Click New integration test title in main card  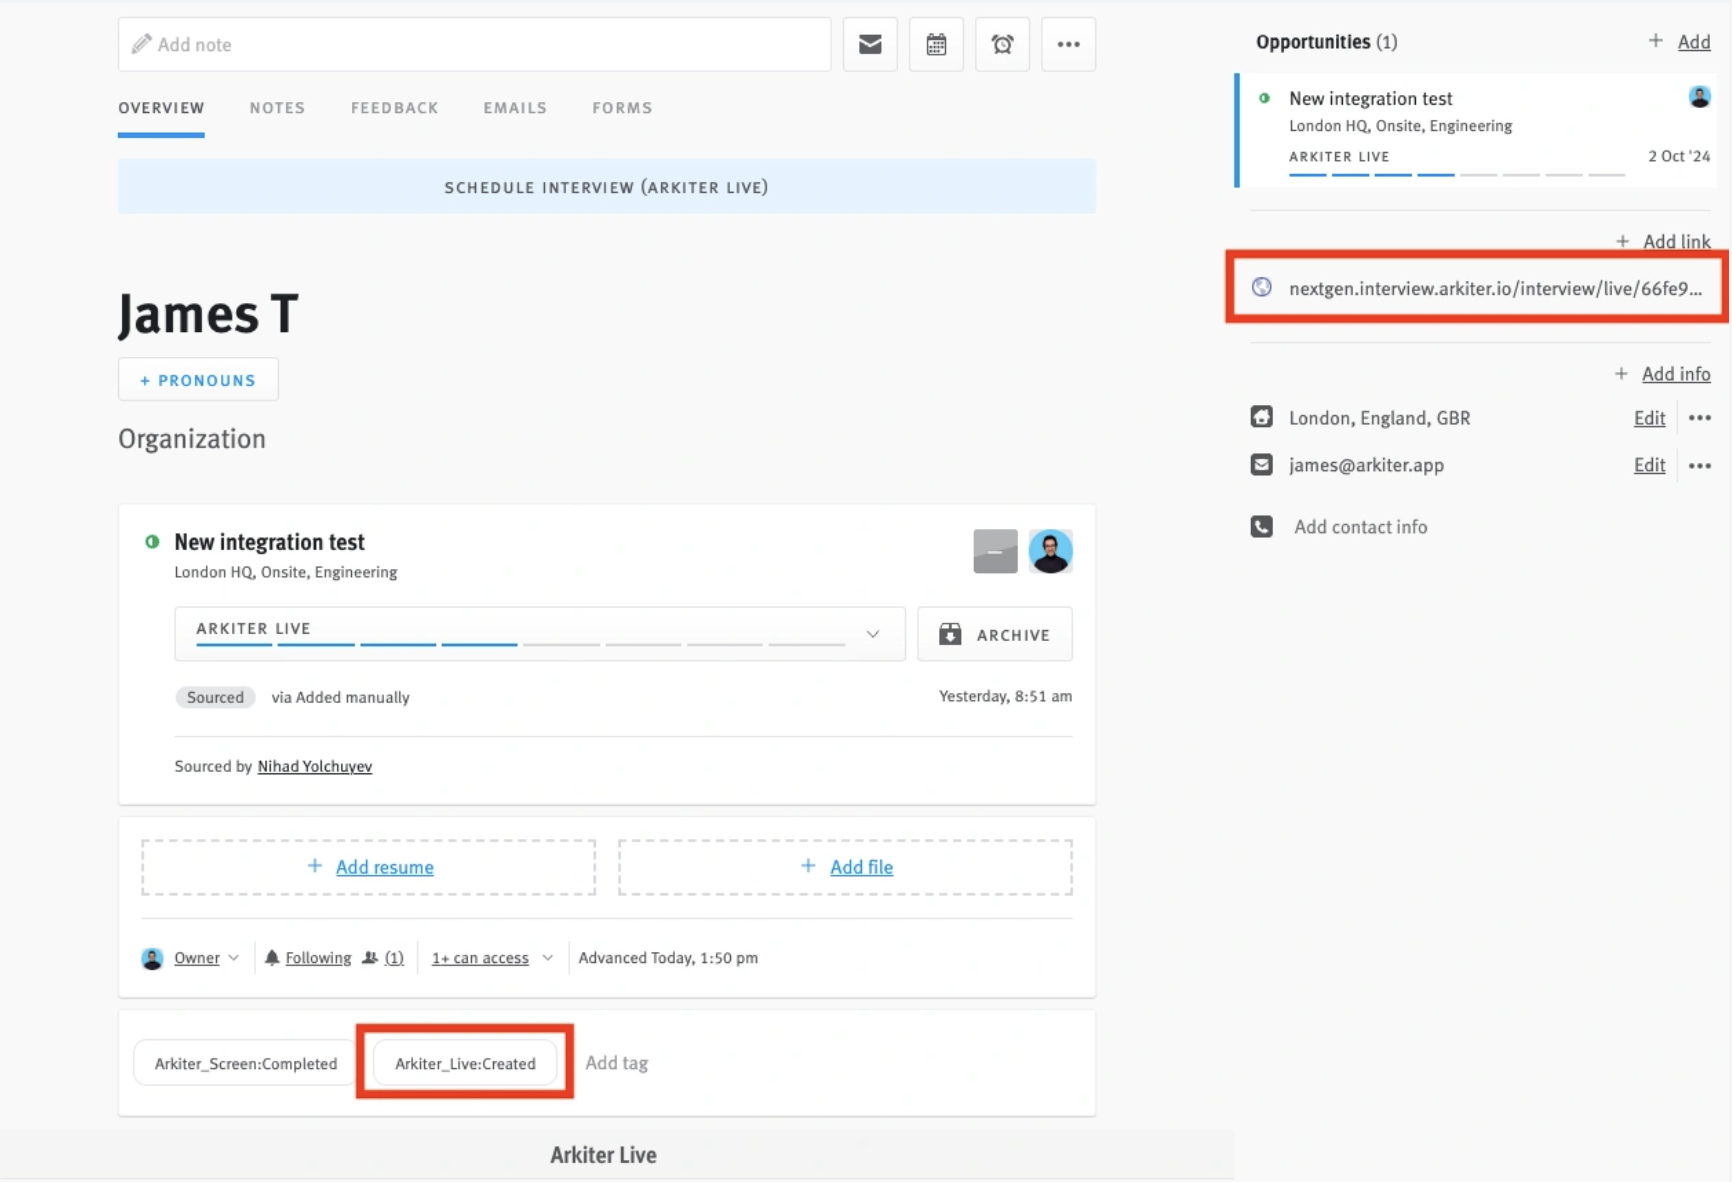coord(269,542)
